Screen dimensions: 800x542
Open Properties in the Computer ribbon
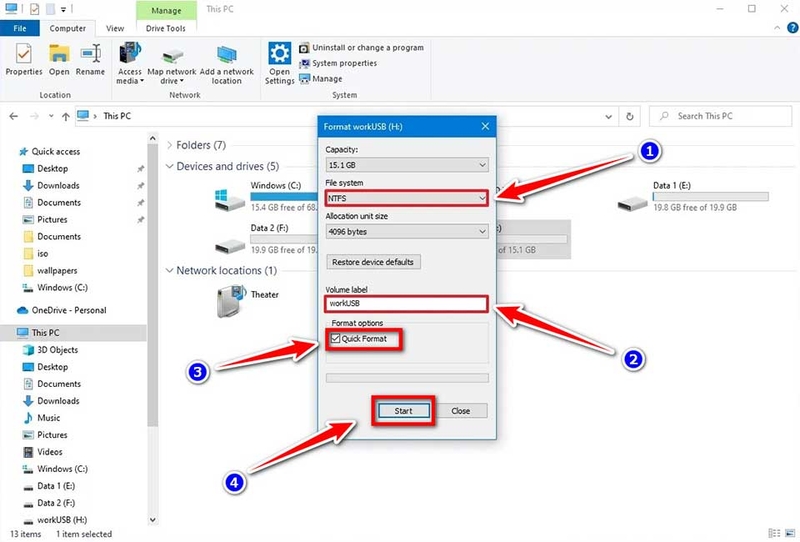click(x=23, y=60)
